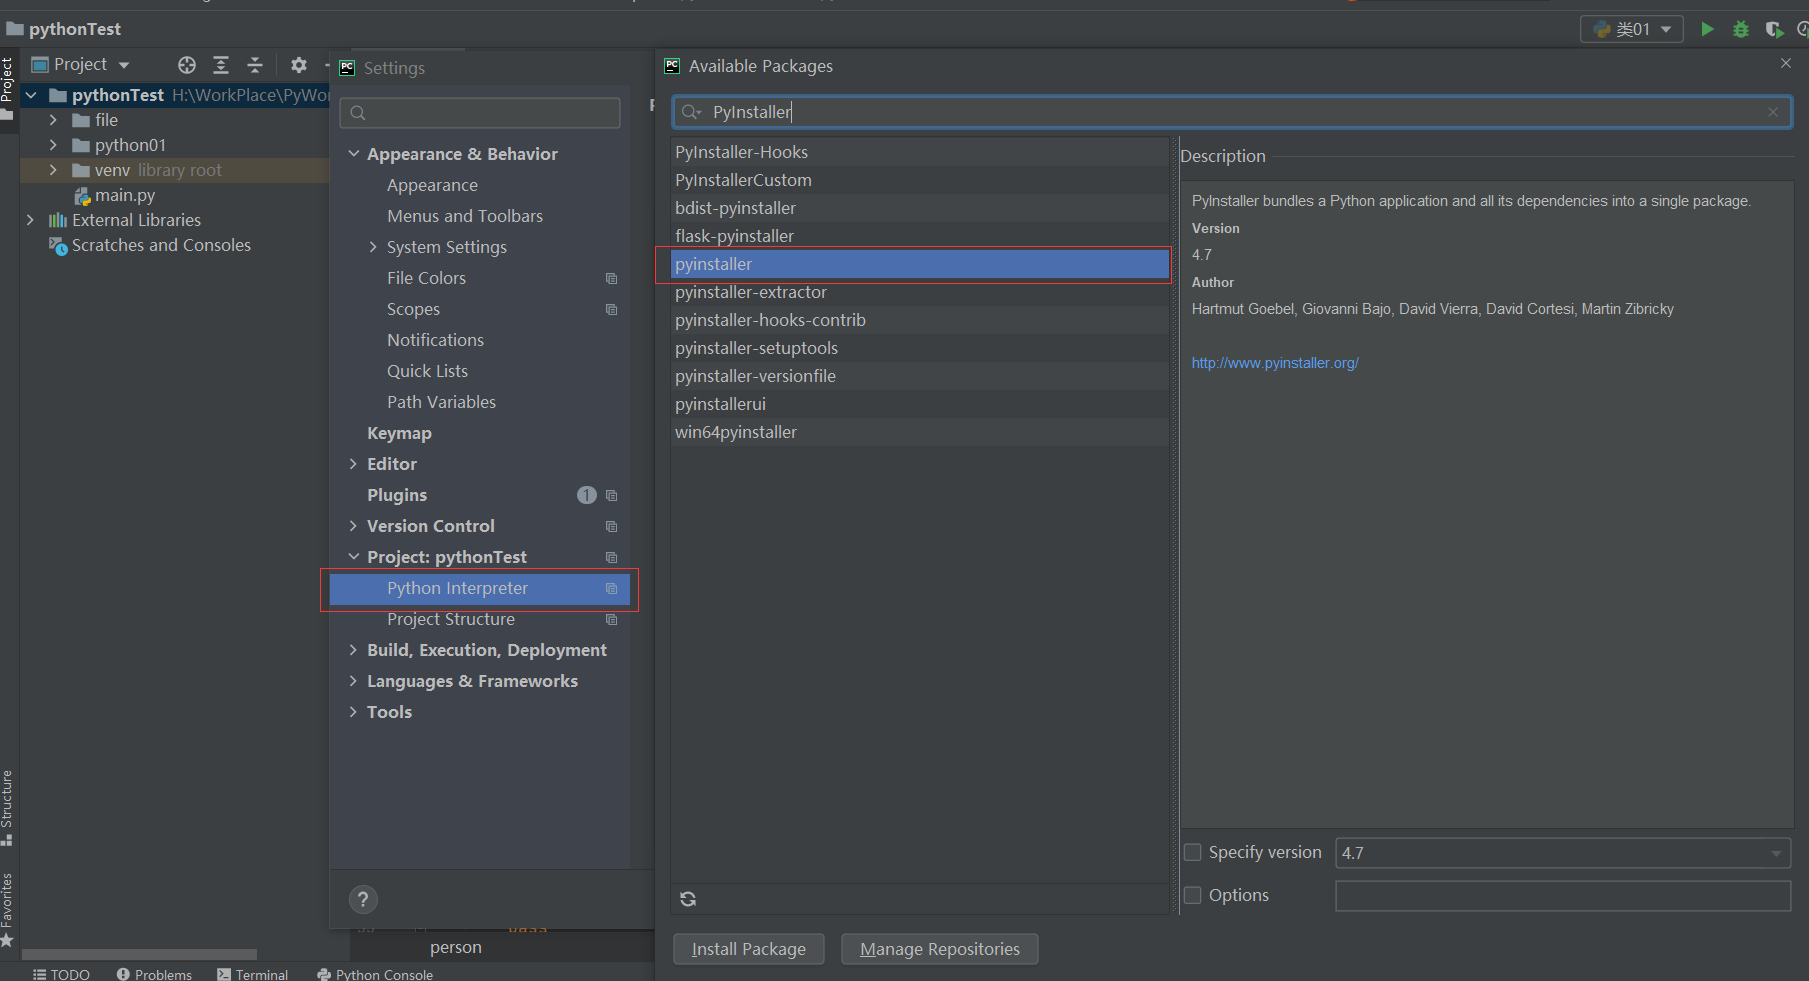Expand System Settings node
Screen dimensions: 1809x981
pyautogui.click(x=373, y=247)
